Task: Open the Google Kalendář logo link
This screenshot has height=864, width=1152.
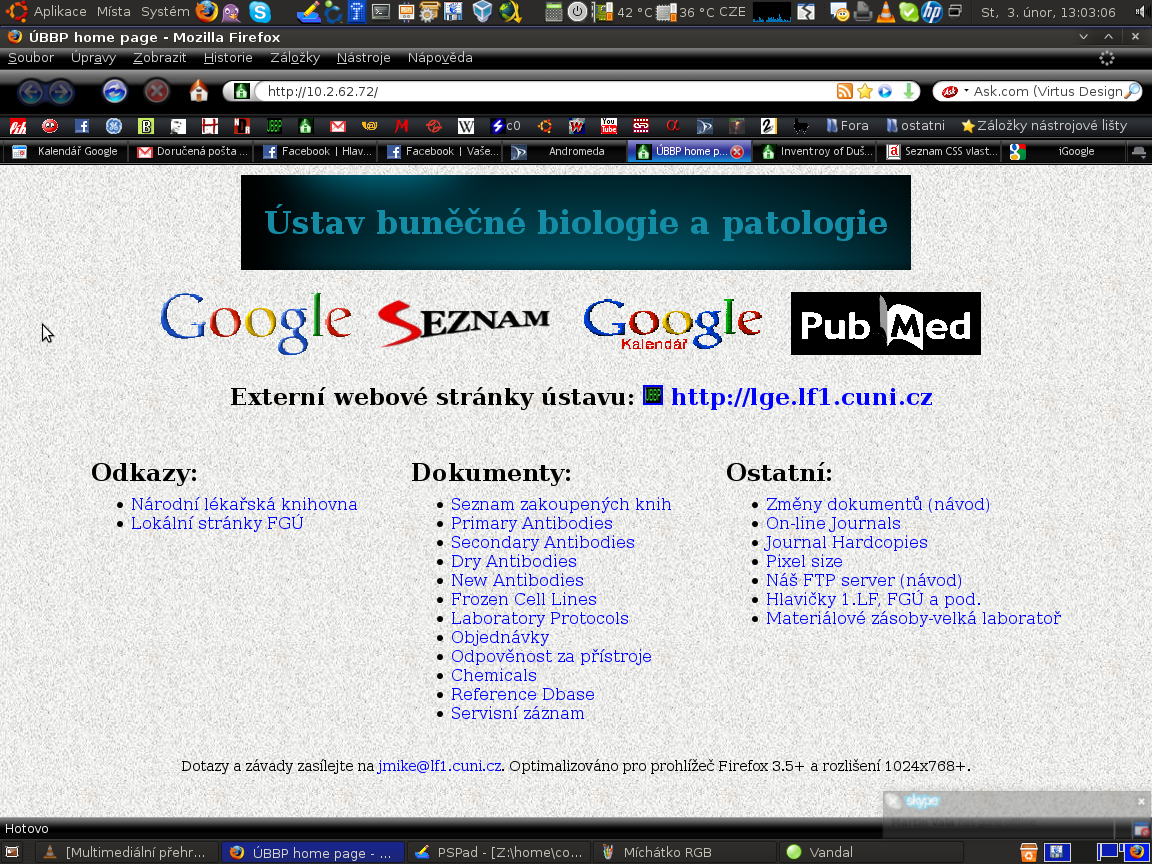Action: click(672, 324)
